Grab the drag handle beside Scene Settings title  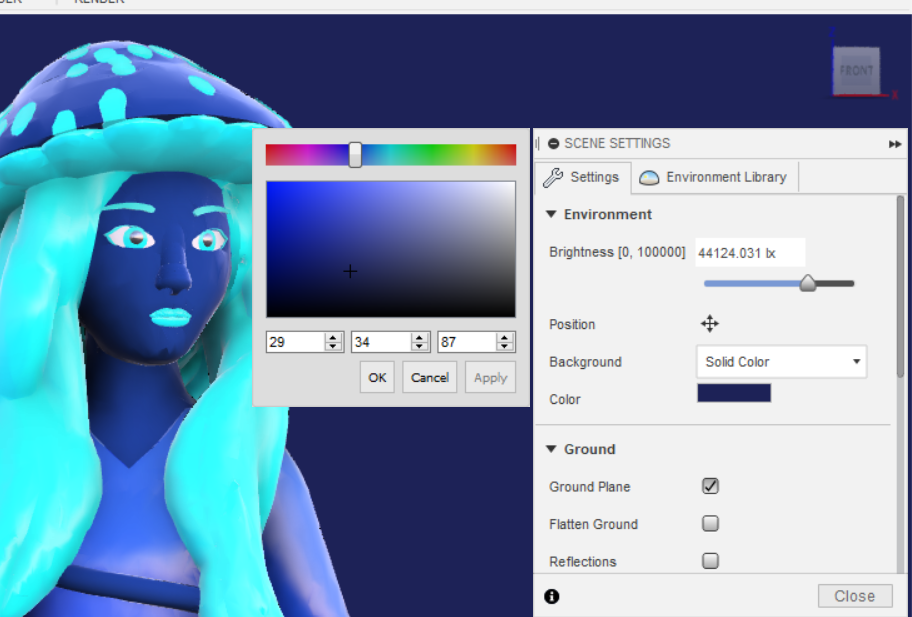pyautogui.click(x=538, y=143)
